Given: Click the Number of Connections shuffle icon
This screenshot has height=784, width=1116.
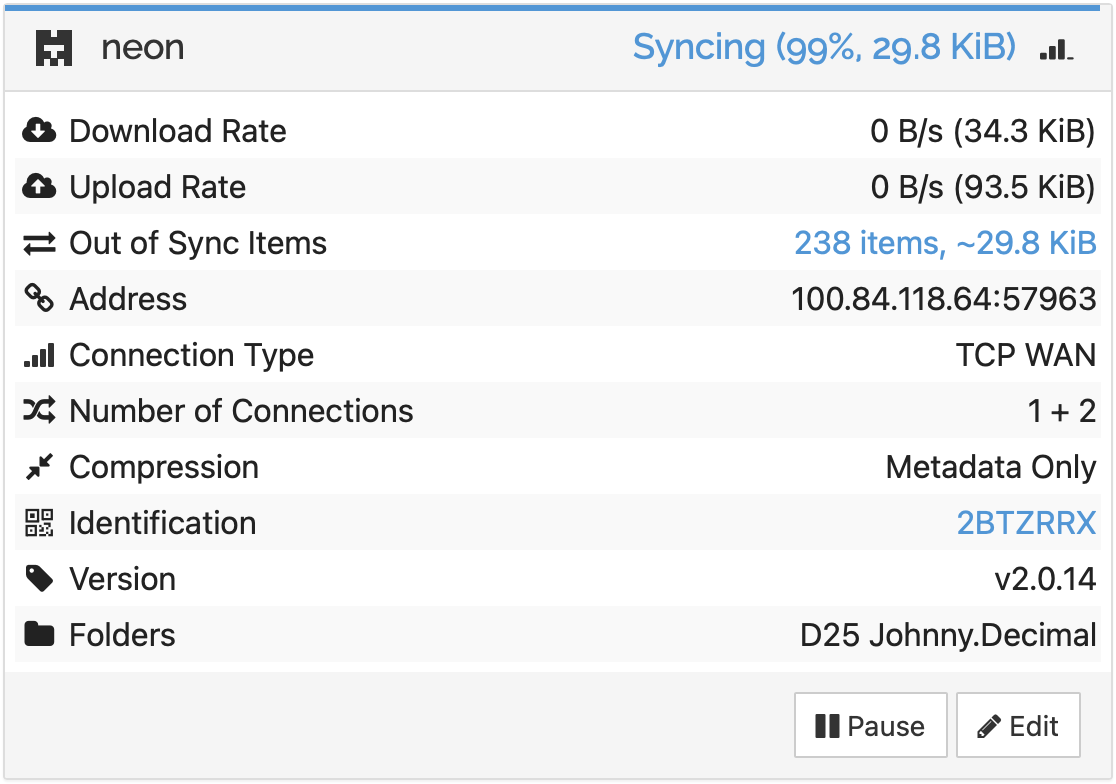Looking at the screenshot, I should click(x=39, y=410).
